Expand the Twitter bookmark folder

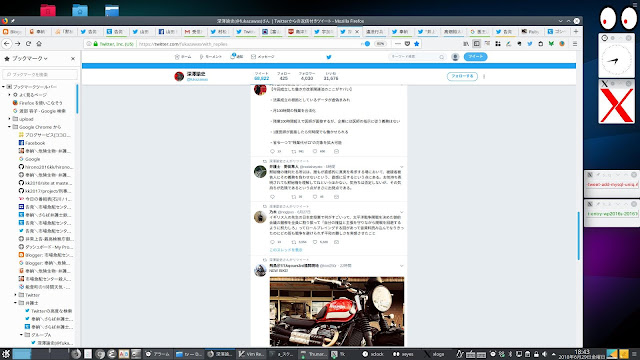[x=16, y=295]
